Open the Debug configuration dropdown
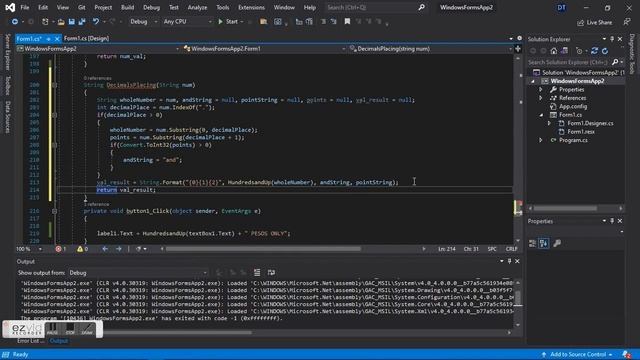The width and height of the screenshot is (640, 360). pyautogui.click(x=144, y=22)
